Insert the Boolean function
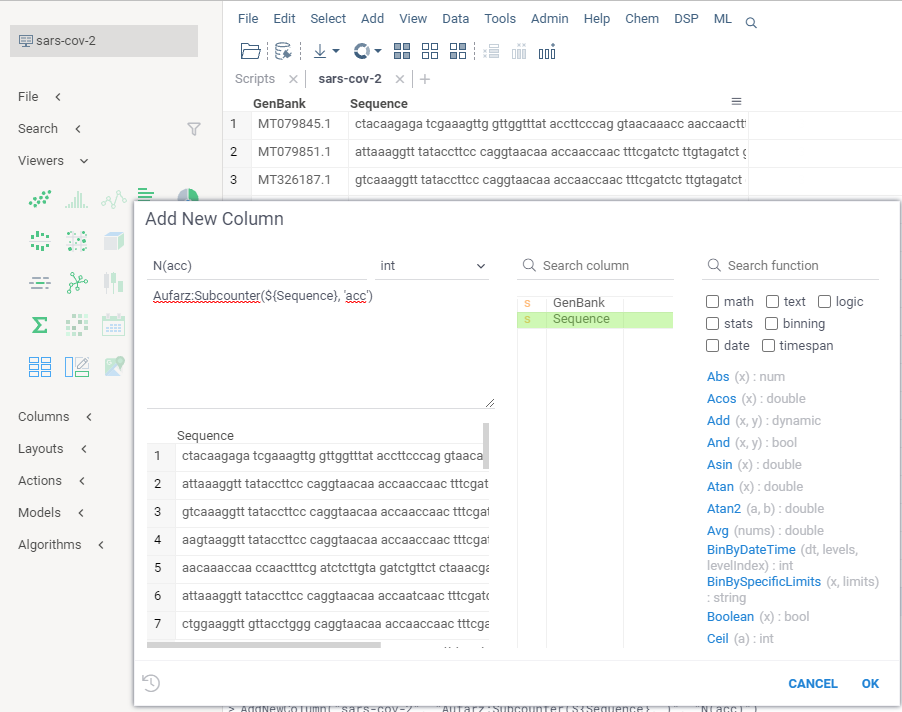This screenshot has width=902, height=712. click(x=730, y=617)
